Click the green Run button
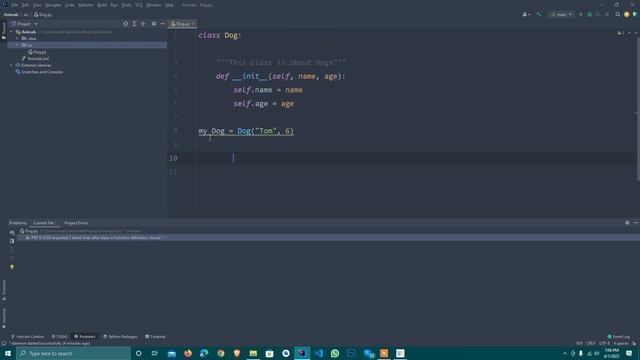This screenshot has width=640, height=360. pyautogui.click(x=581, y=14)
